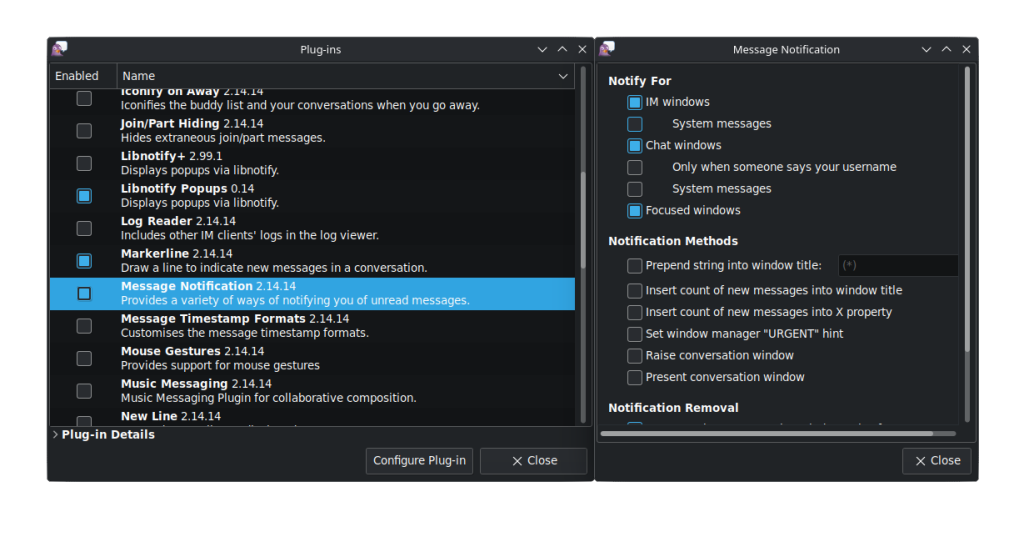Select the Markerline plug-in row
Screen dimensions: 1024x537
tap(312, 261)
